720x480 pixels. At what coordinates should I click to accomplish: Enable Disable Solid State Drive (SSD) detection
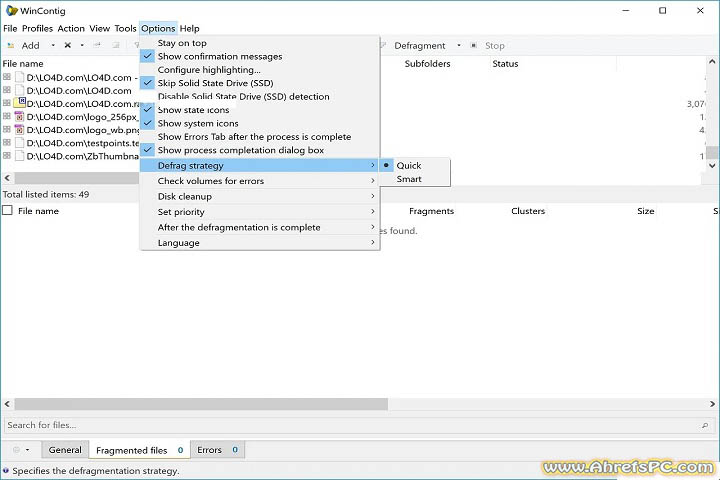click(x=259, y=96)
